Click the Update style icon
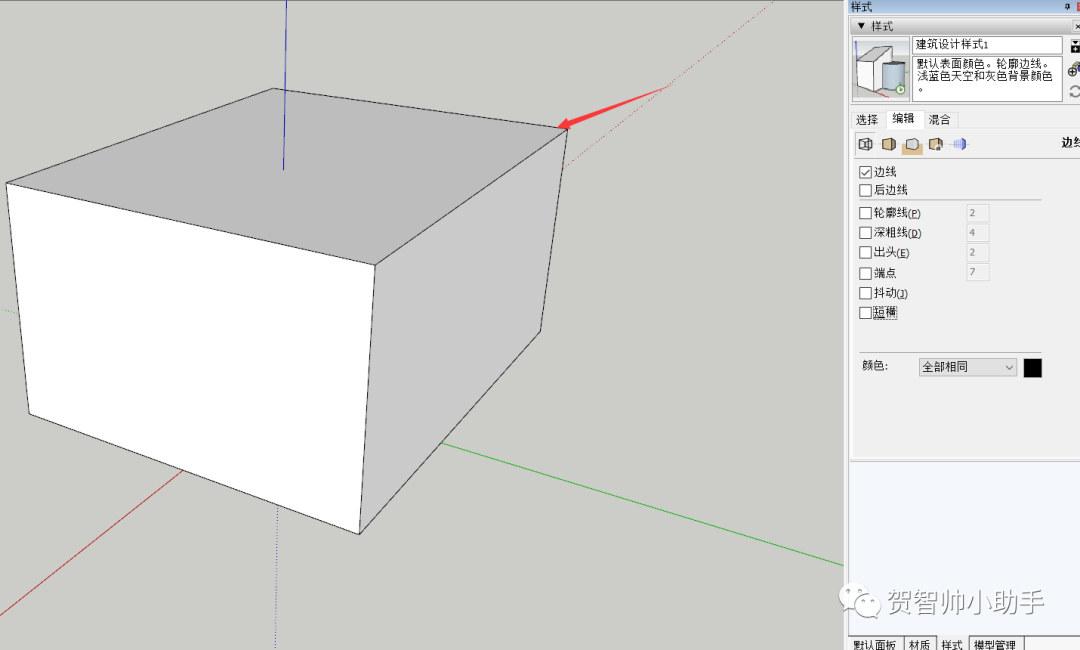This screenshot has height=650, width=1080. (1072, 92)
